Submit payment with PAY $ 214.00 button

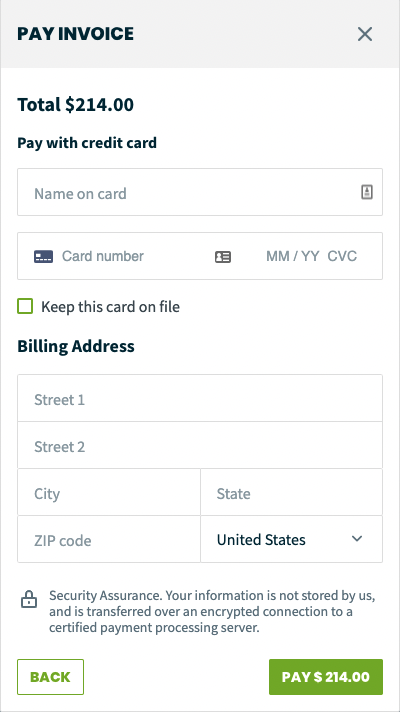326,677
